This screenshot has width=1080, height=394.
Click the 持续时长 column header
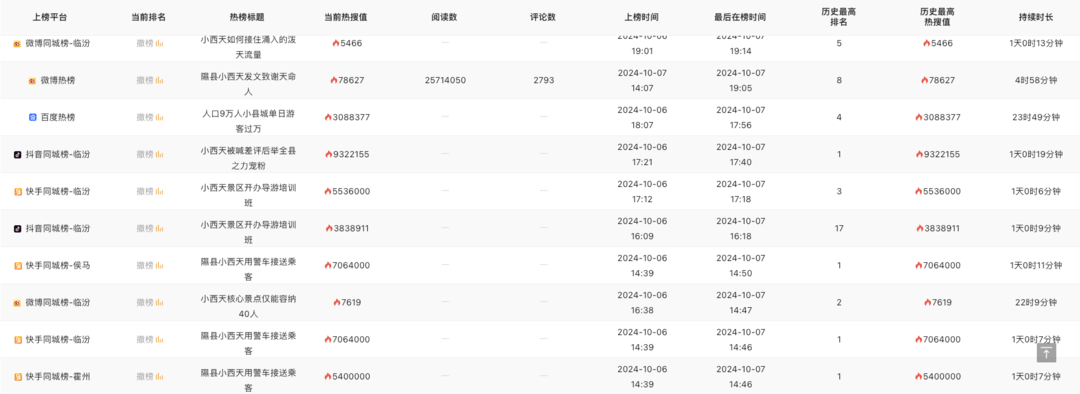click(1036, 17)
